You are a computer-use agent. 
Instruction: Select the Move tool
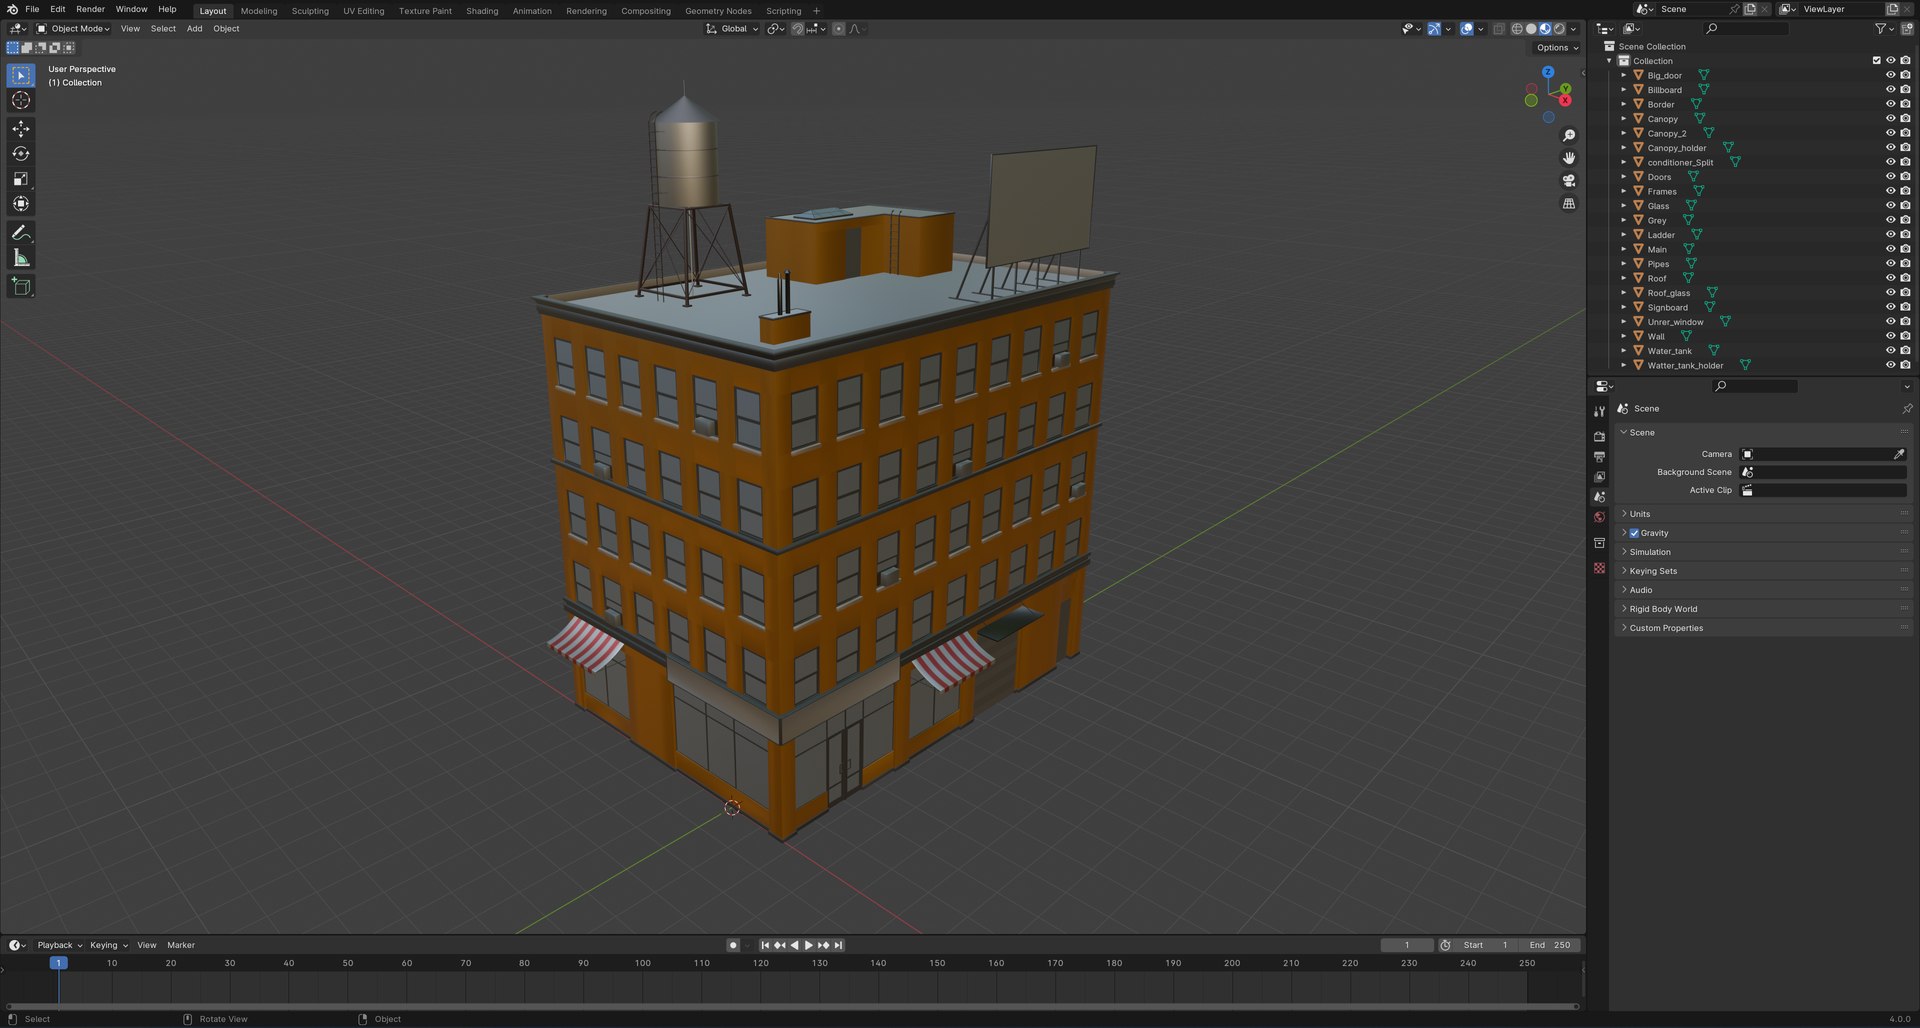pyautogui.click(x=21, y=129)
